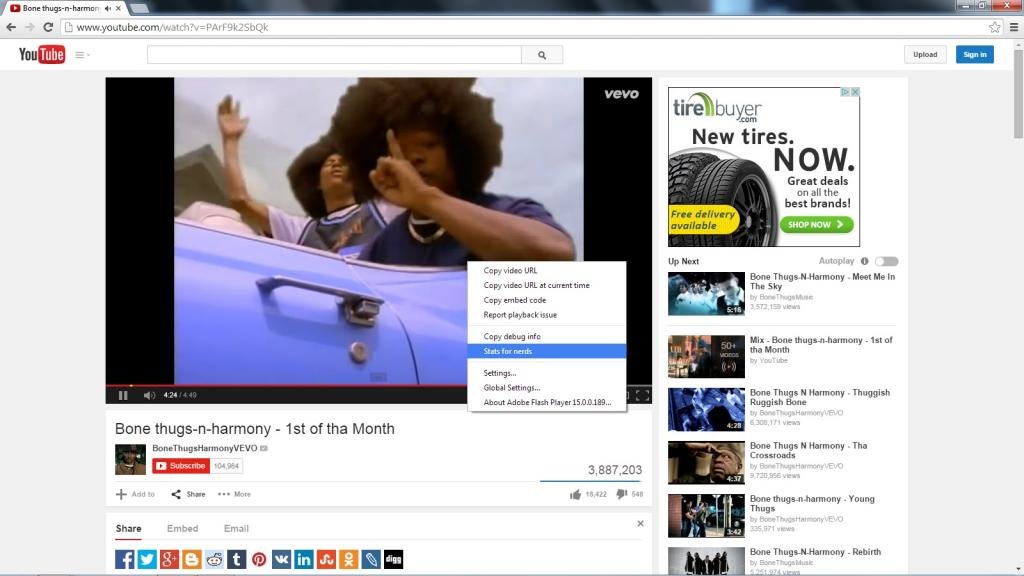Pause the video
Image resolution: width=1024 pixels, height=576 pixels.
[x=123, y=395]
